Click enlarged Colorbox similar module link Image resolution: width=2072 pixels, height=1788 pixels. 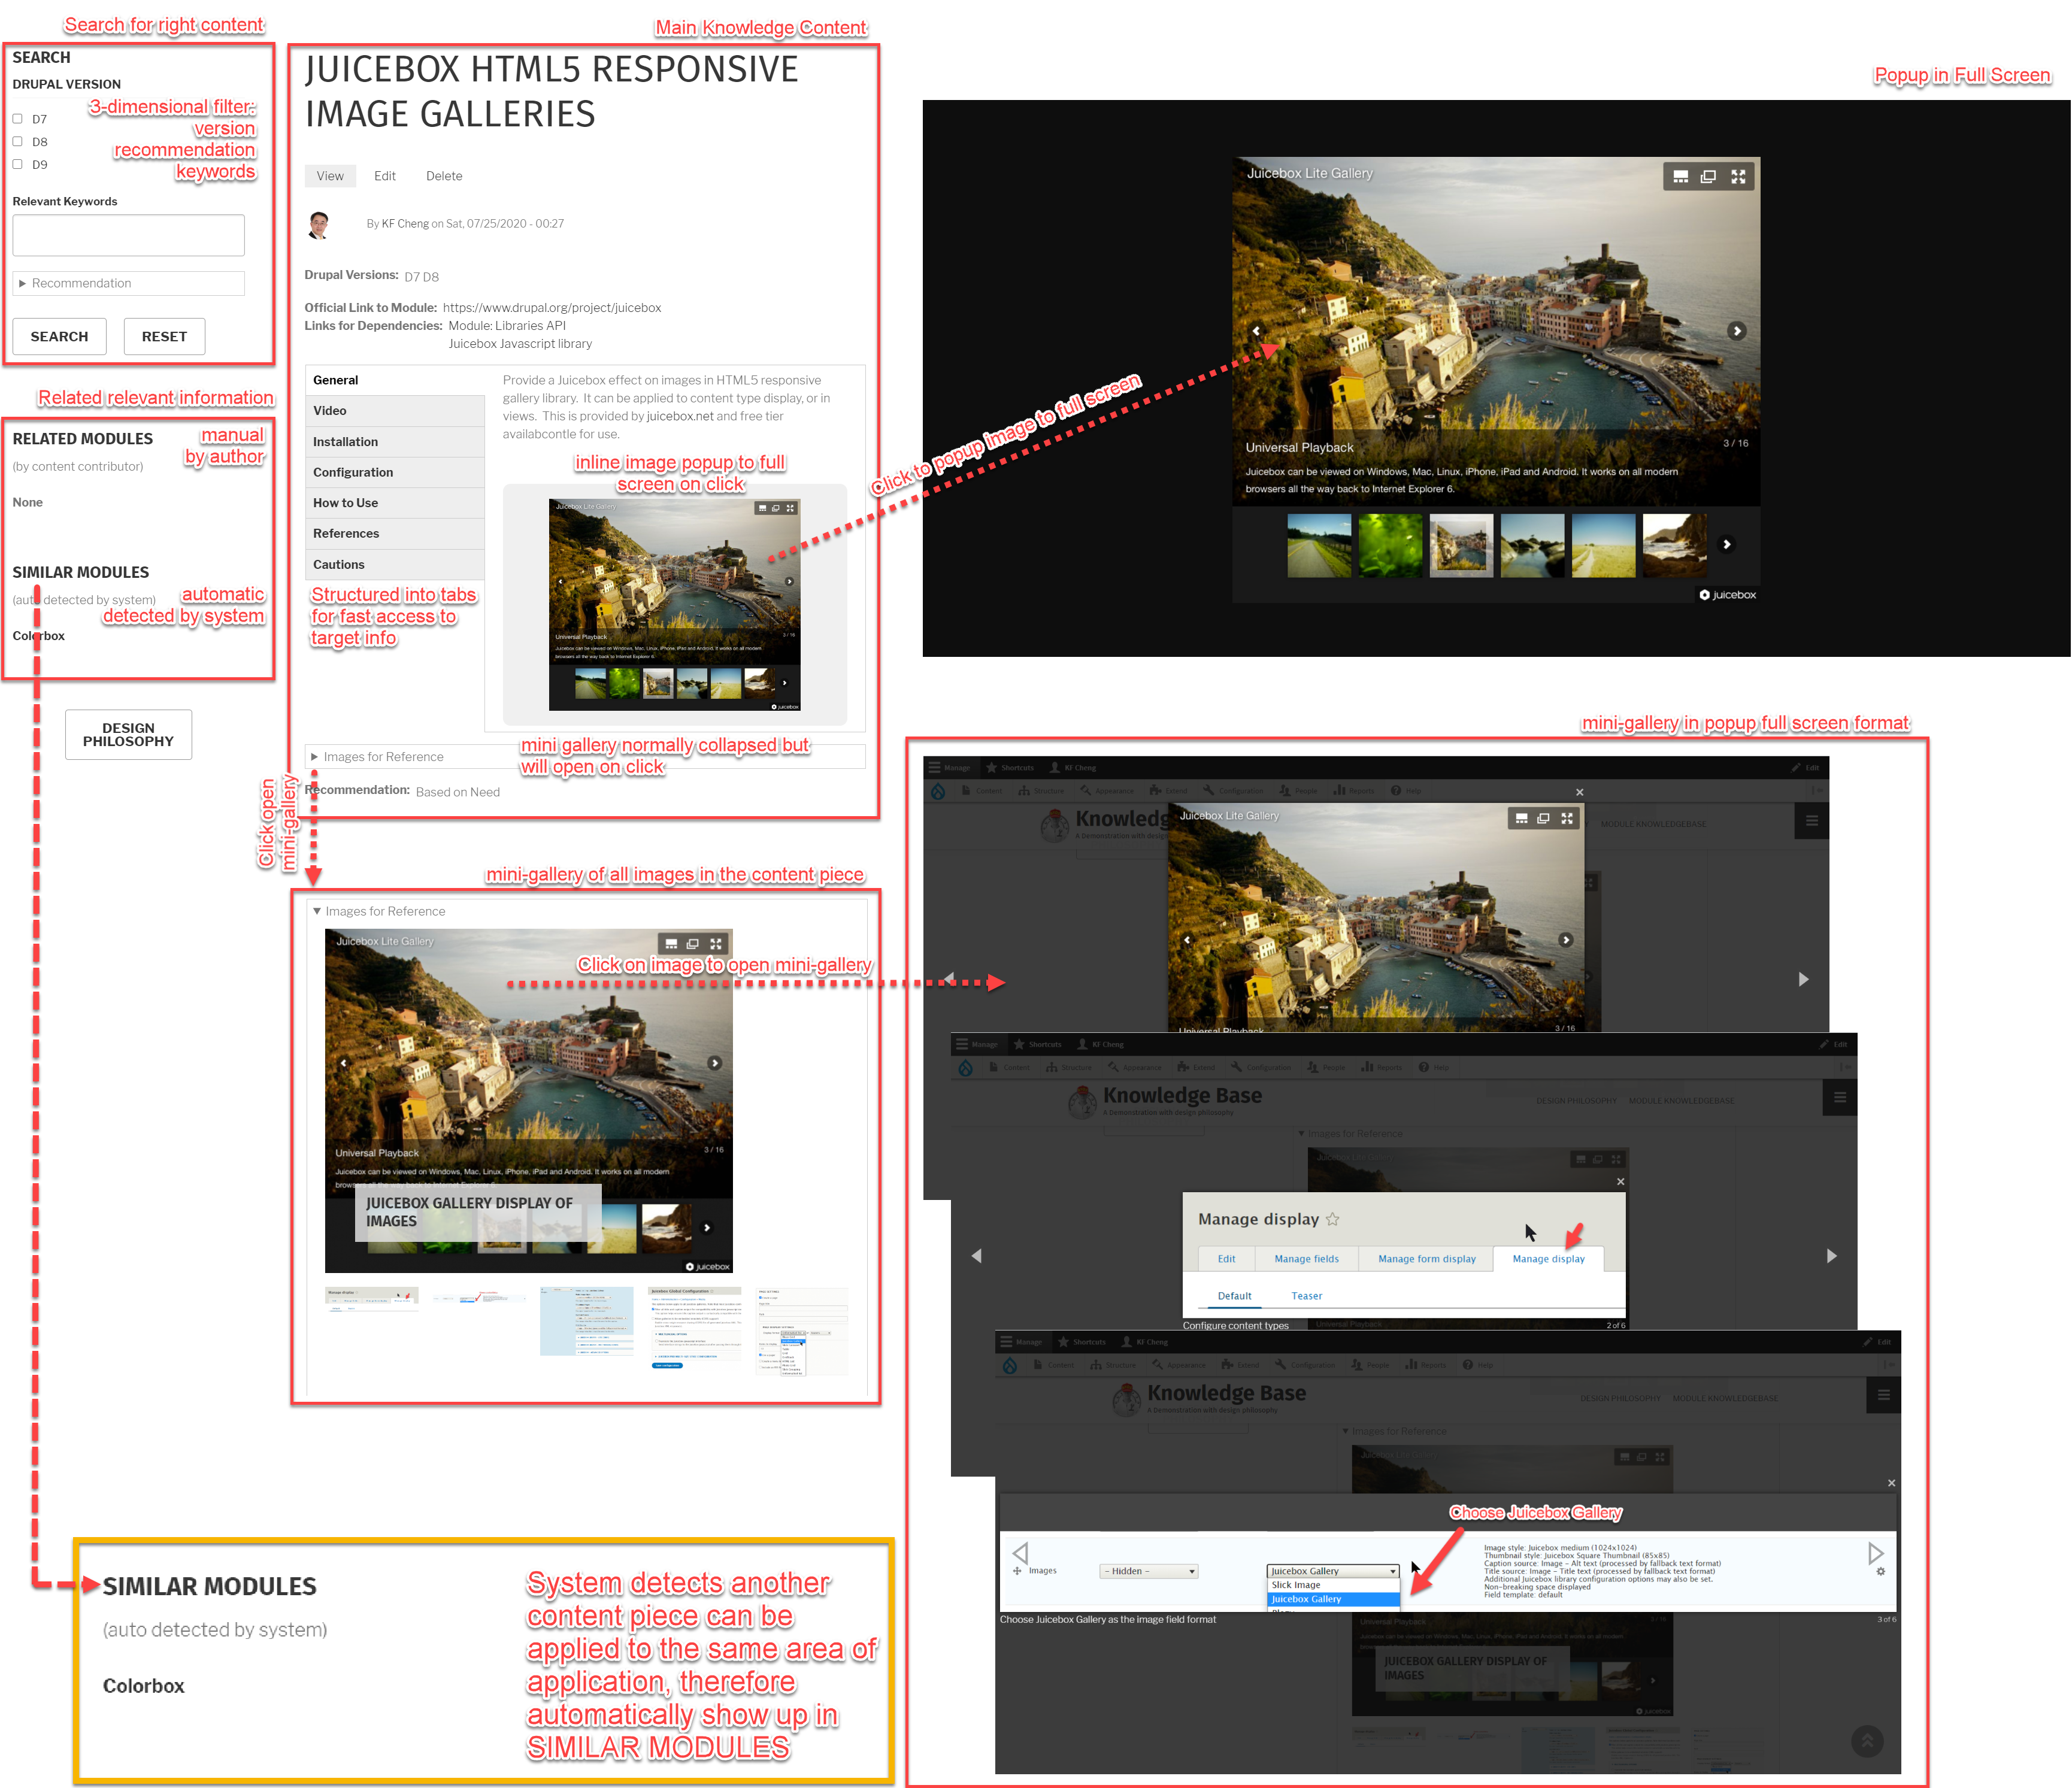click(144, 1686)
